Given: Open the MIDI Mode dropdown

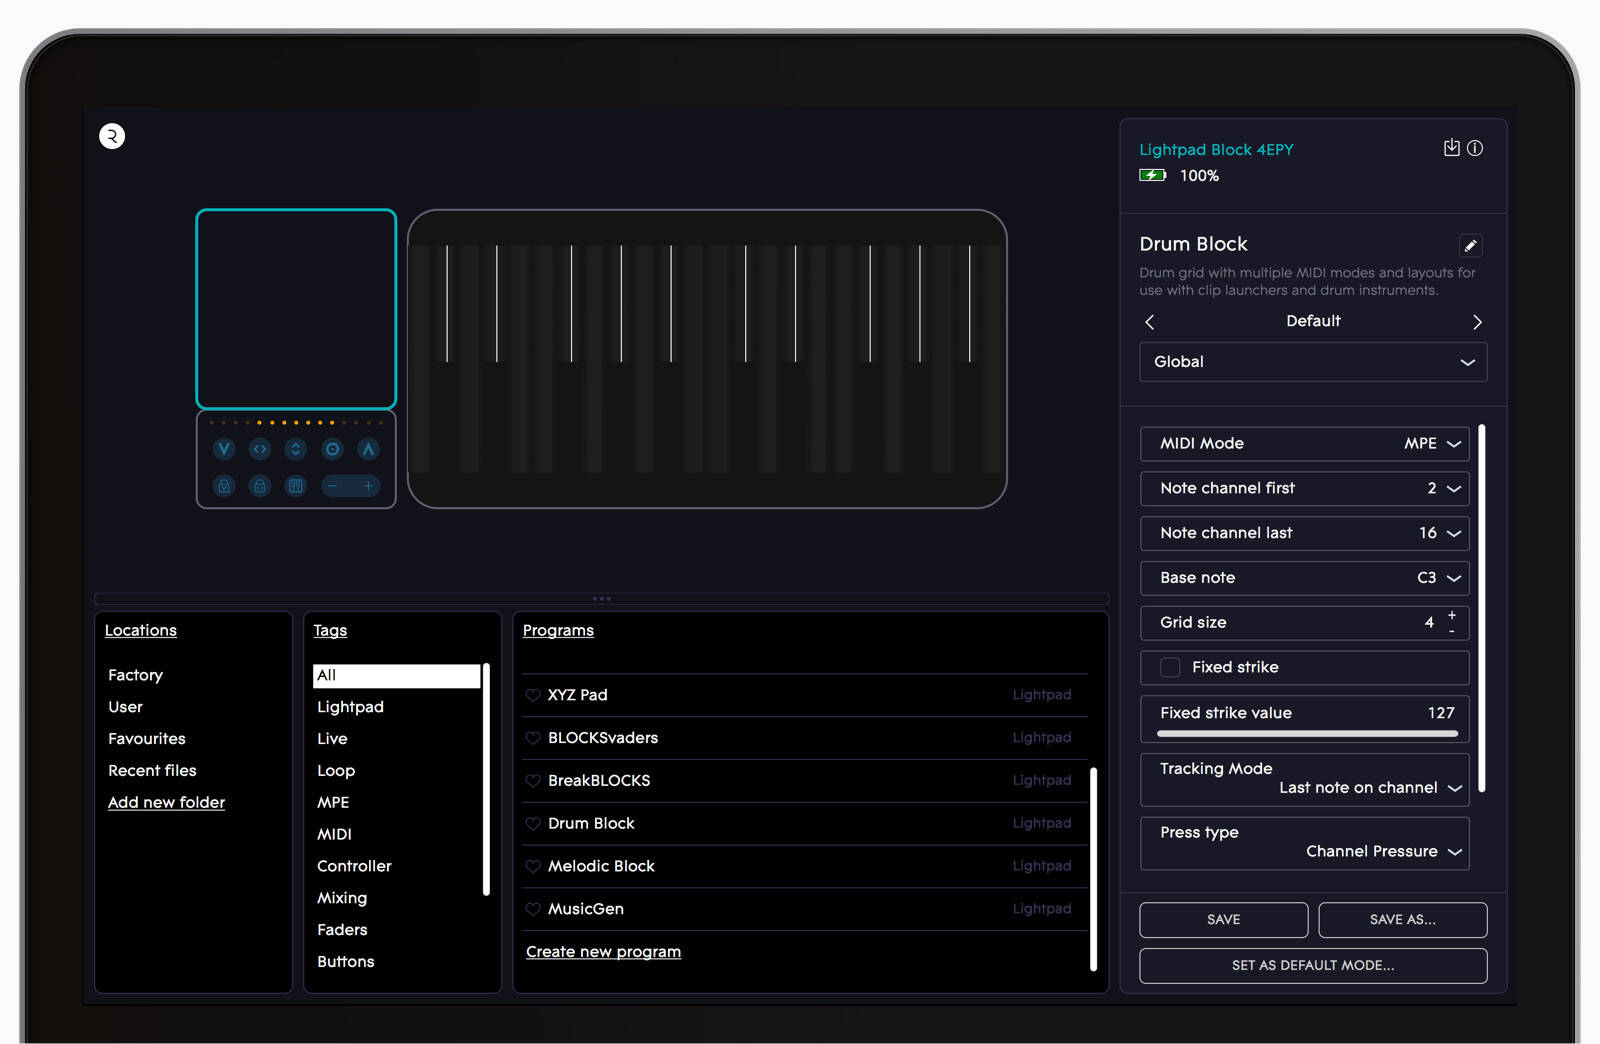Looking at the screenshot, I should (x=1304, y=443).
